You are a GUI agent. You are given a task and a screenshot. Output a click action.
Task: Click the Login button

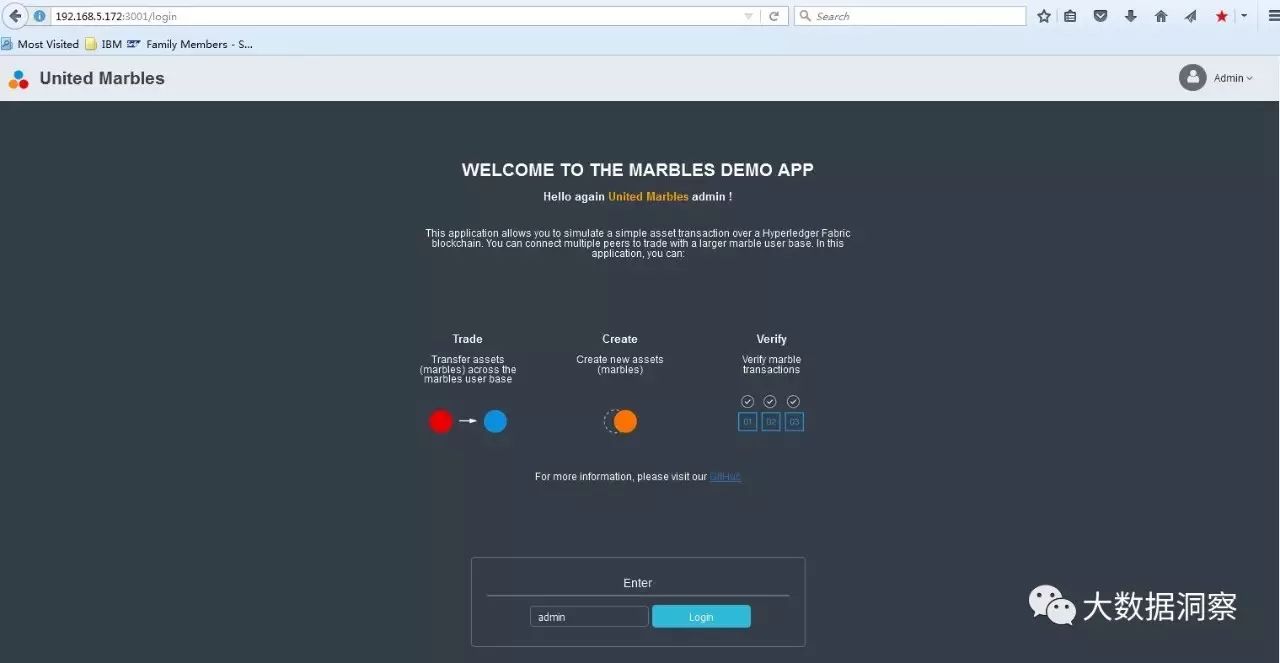[x=701, y=617]
